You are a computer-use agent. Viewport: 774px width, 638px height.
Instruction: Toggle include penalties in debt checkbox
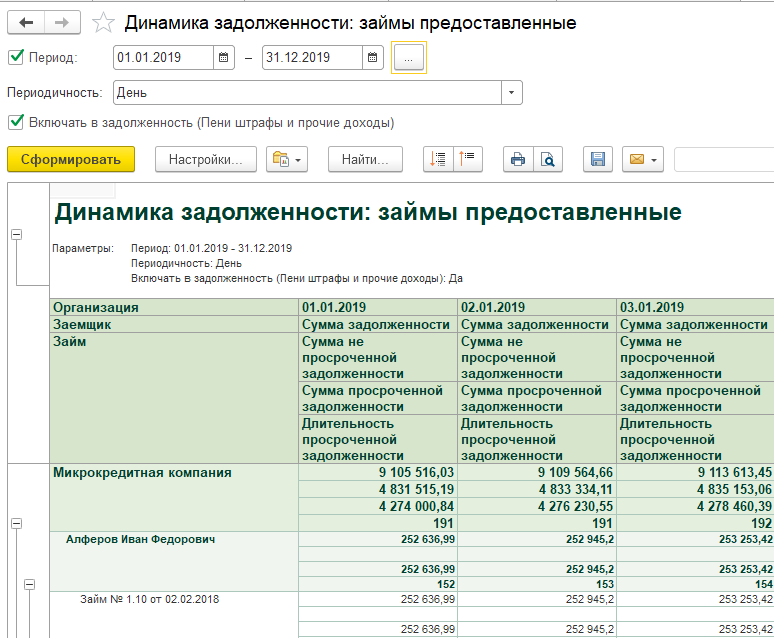click(16, 122)
